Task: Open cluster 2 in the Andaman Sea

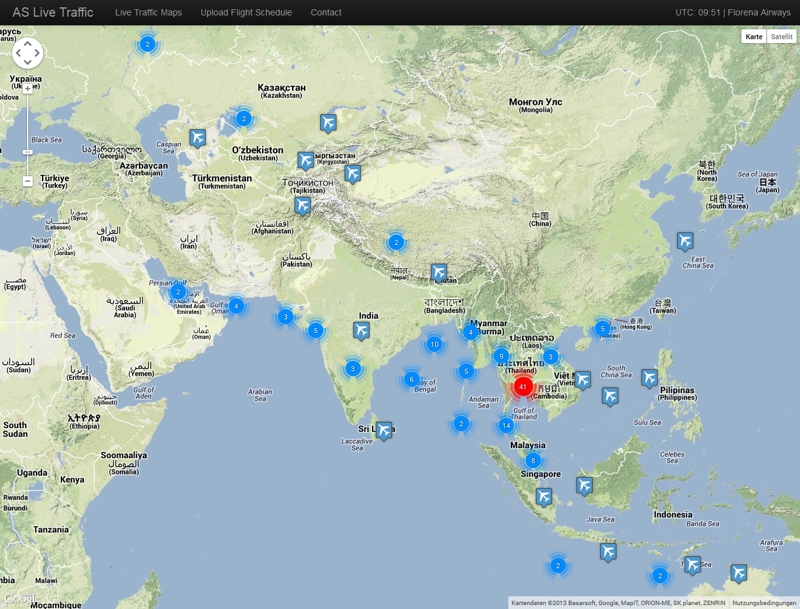Action: coord(461,423)
